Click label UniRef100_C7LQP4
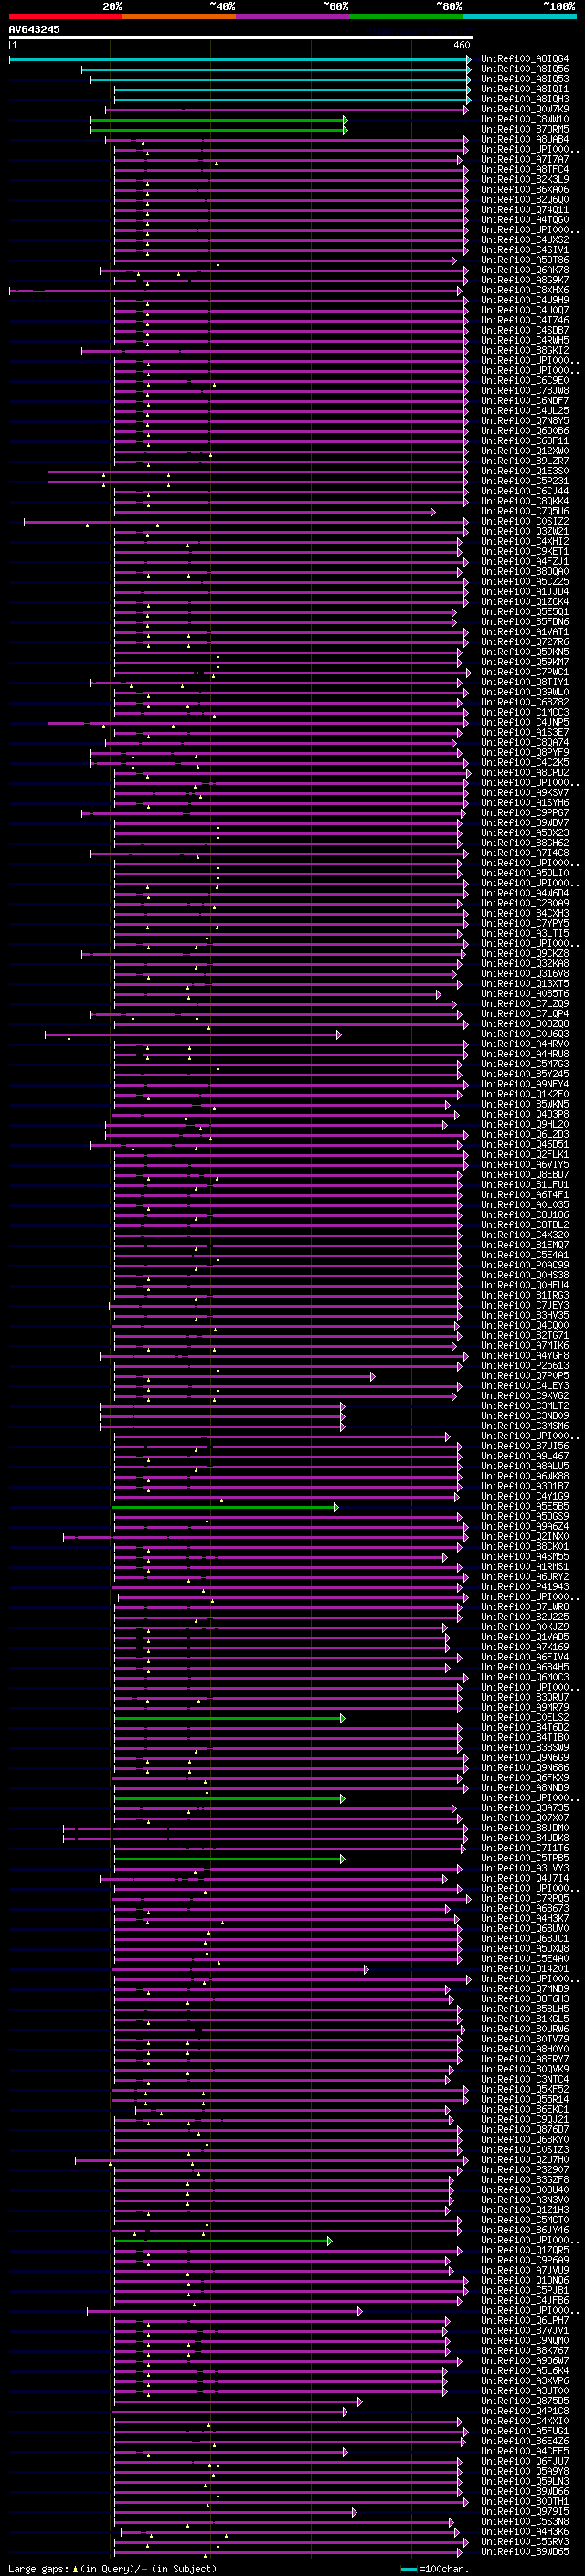This screenshot has height=2576, width=585. click(525, 1014)
